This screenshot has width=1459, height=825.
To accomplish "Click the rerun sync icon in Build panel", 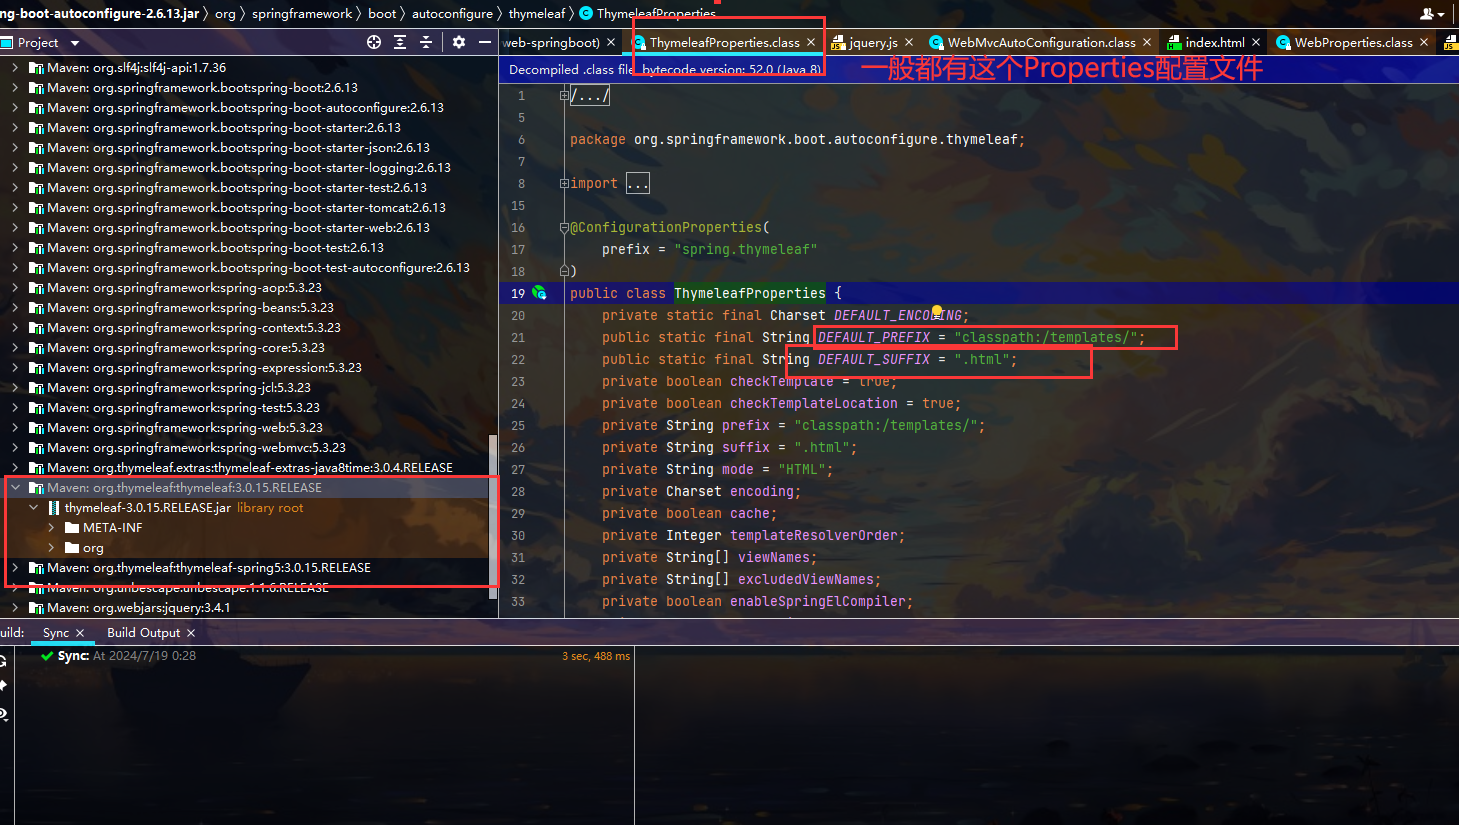I will click(3, 660).
